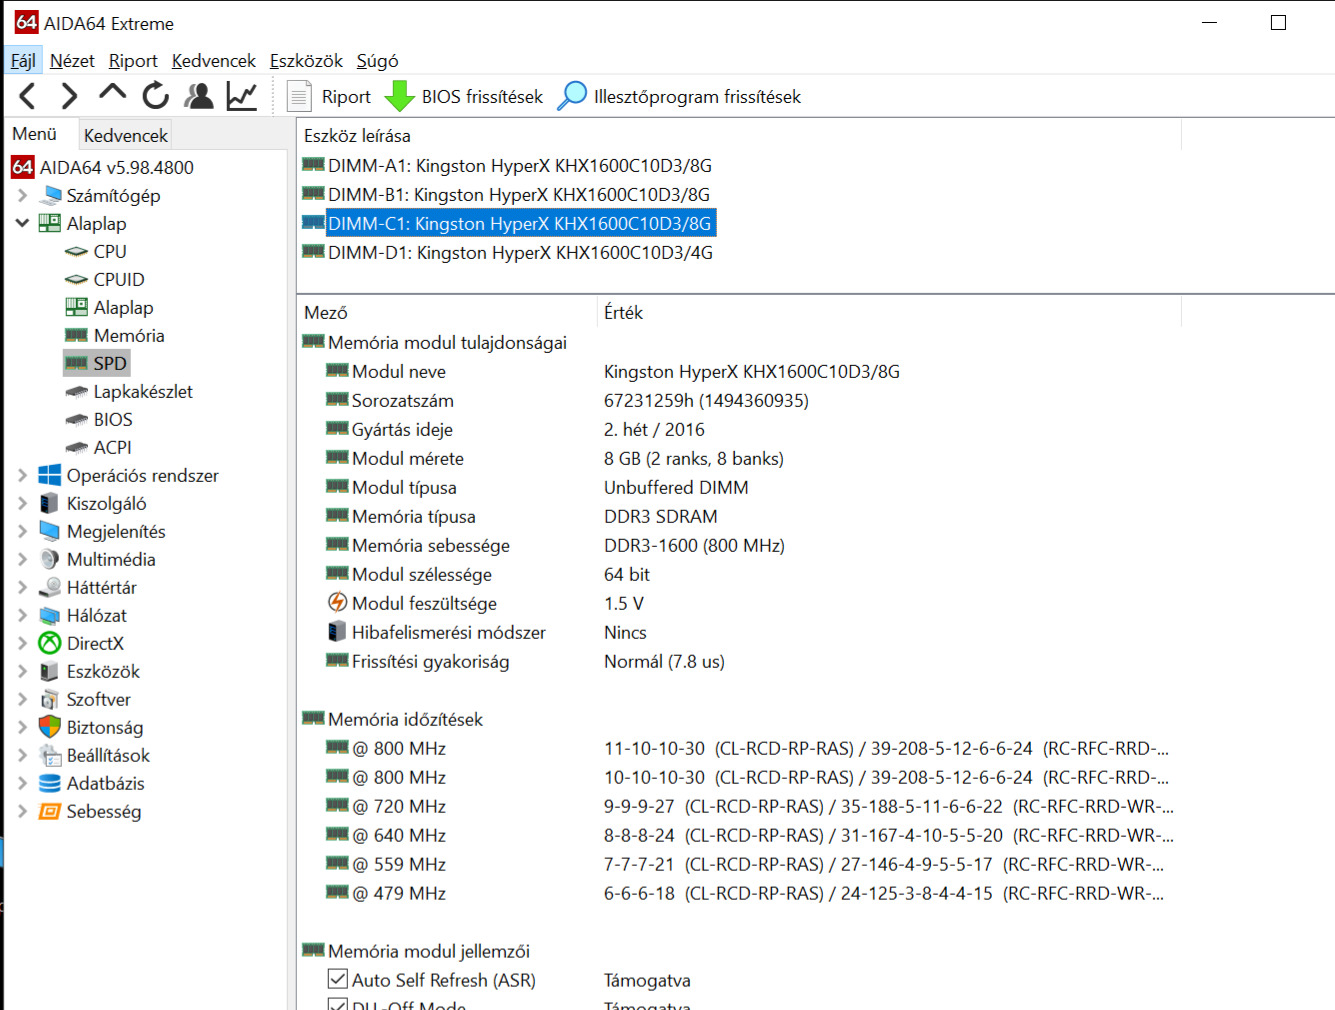Expand the Multimédia tree node
The width and height of the screenshot is (1335, 1010).
pyautogui.click(x=22, y=559)
